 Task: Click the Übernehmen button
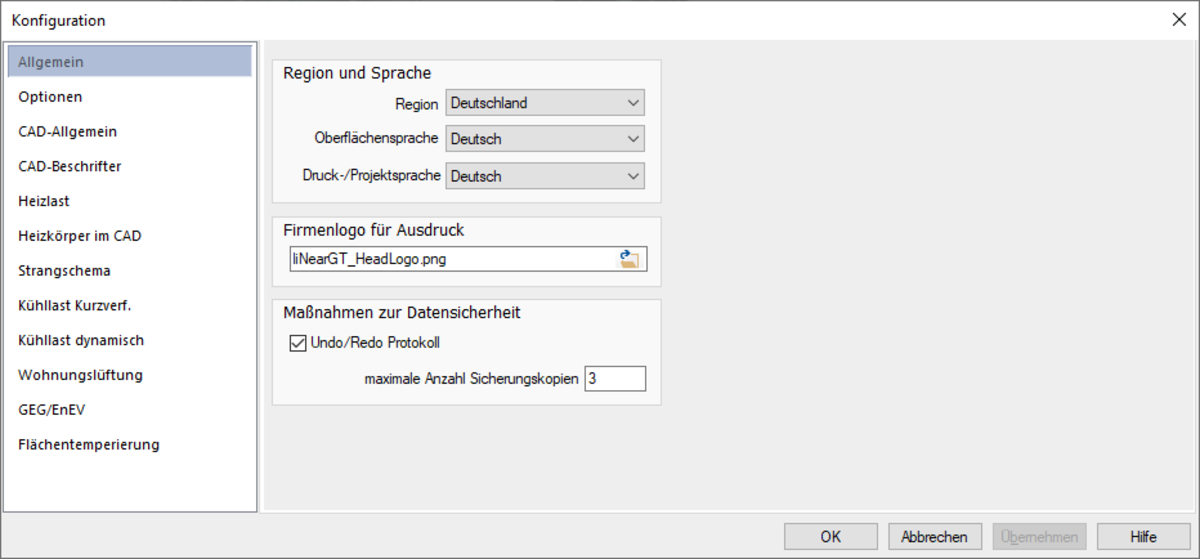(1039, 537)
